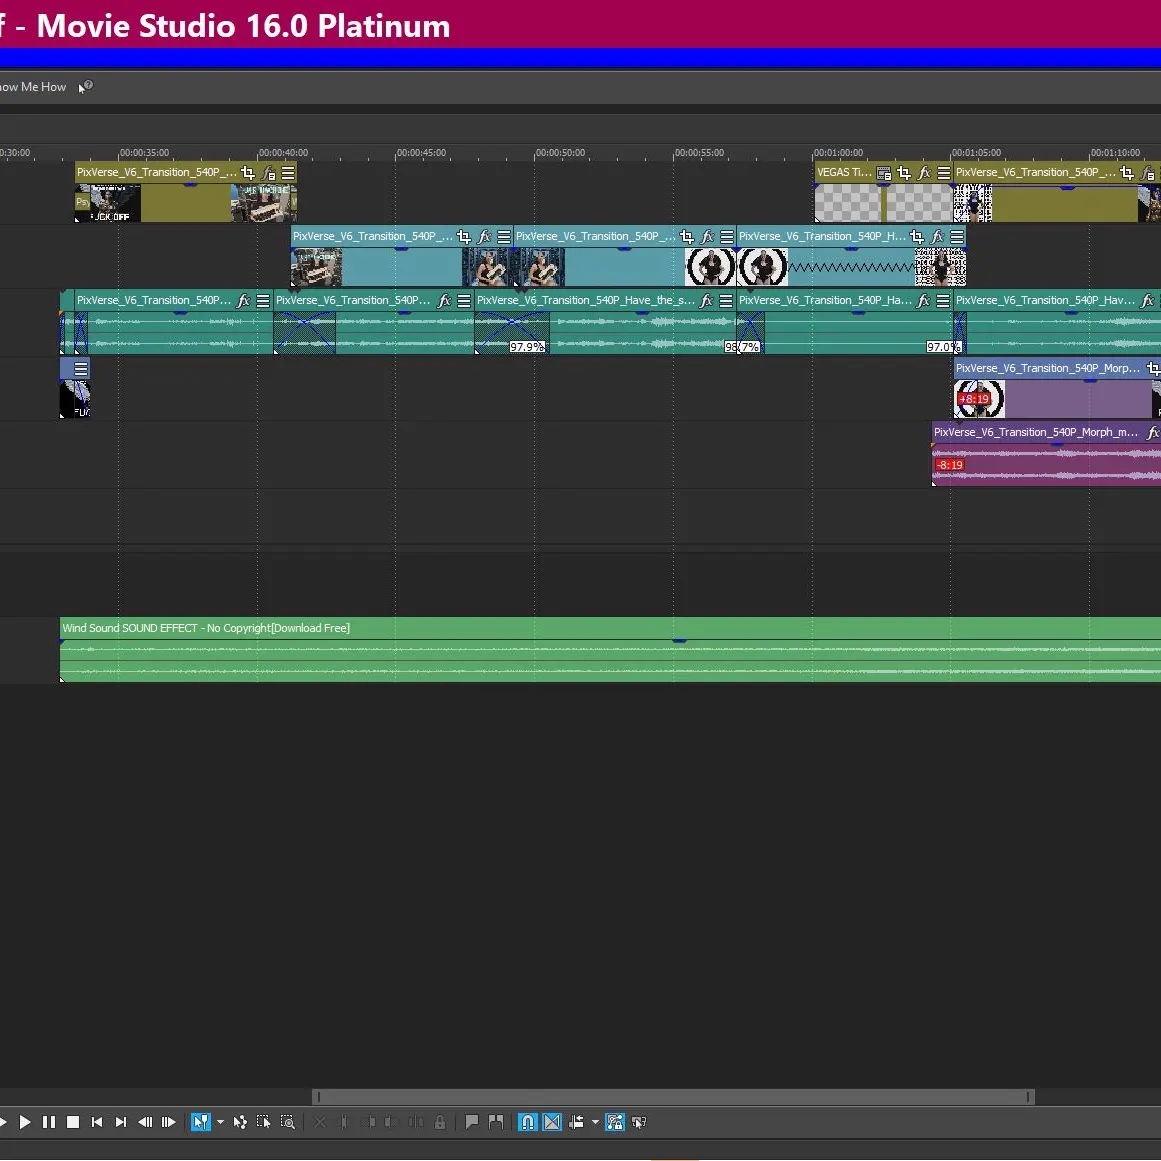
Task: Open Event FX on PixVerse_V6_Transition_540P_Hav... audio clip
Action: point(1148,301)
